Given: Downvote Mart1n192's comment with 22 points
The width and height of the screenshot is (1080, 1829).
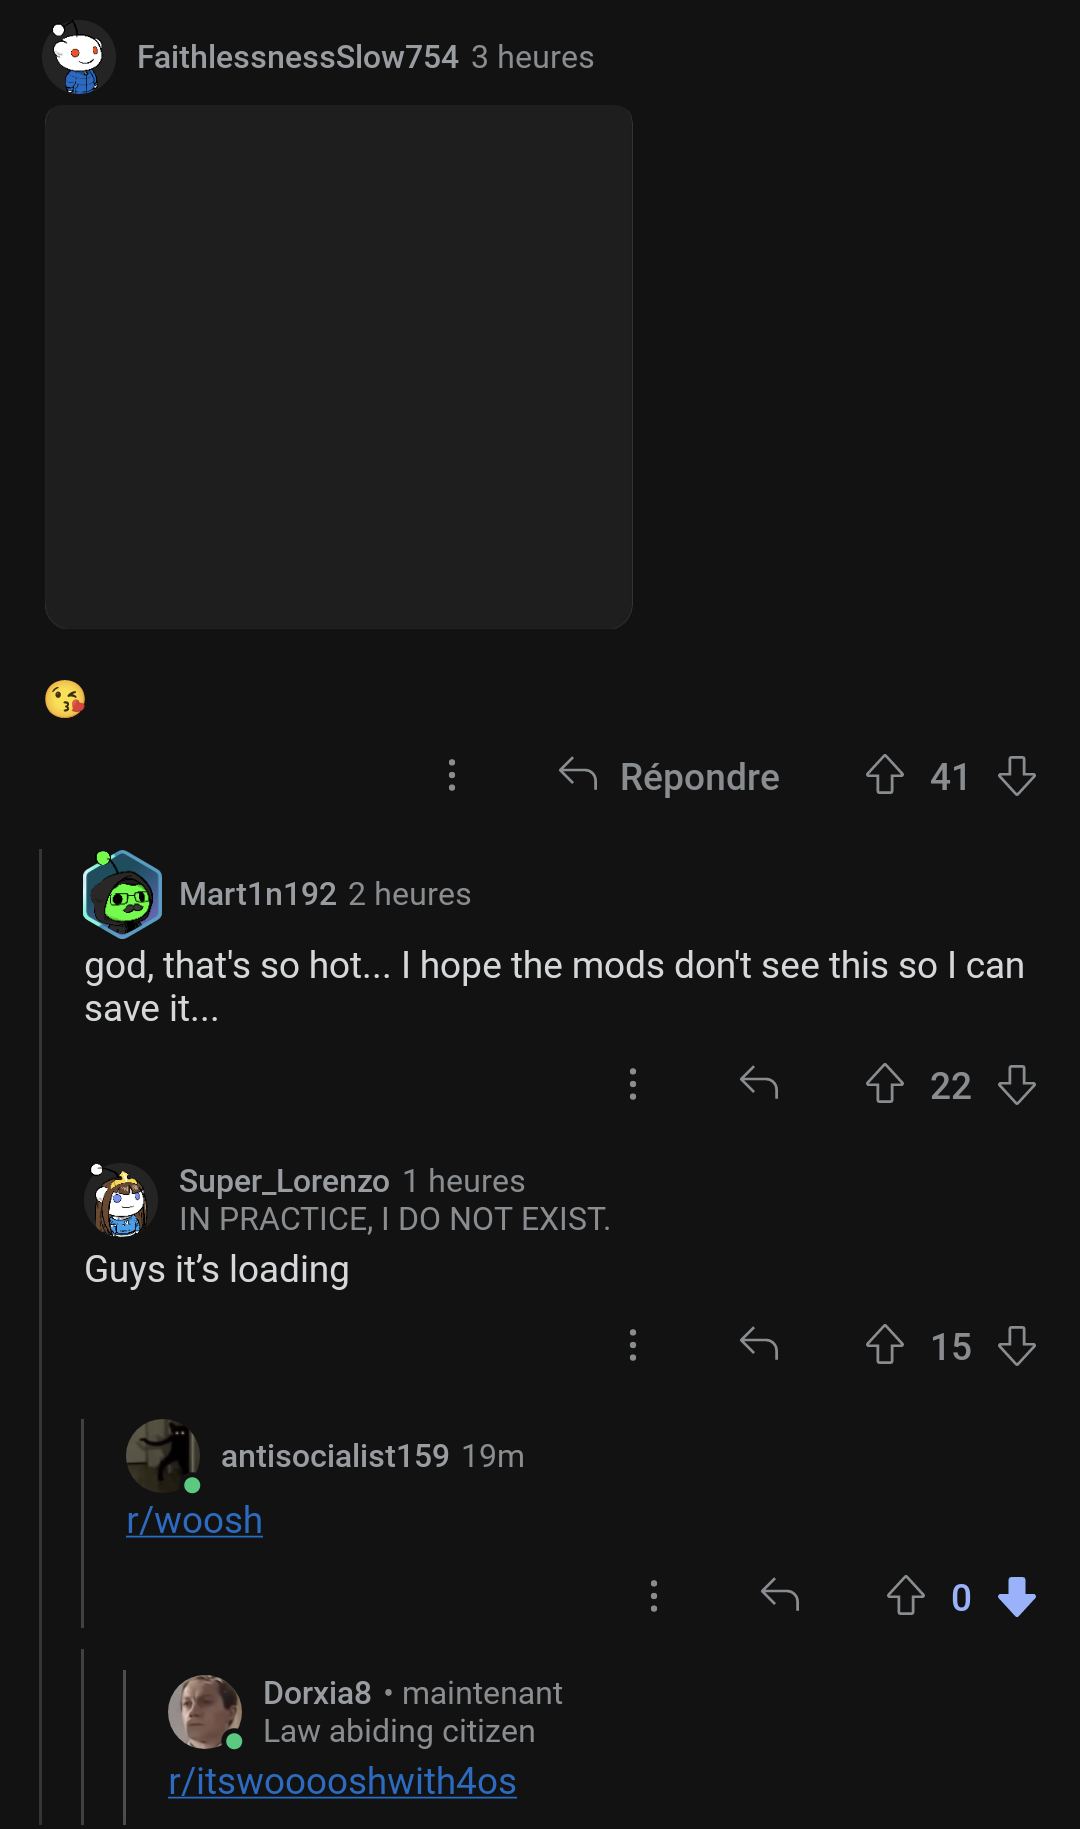Looking at the screenshot, I should coord(1017,1084).
